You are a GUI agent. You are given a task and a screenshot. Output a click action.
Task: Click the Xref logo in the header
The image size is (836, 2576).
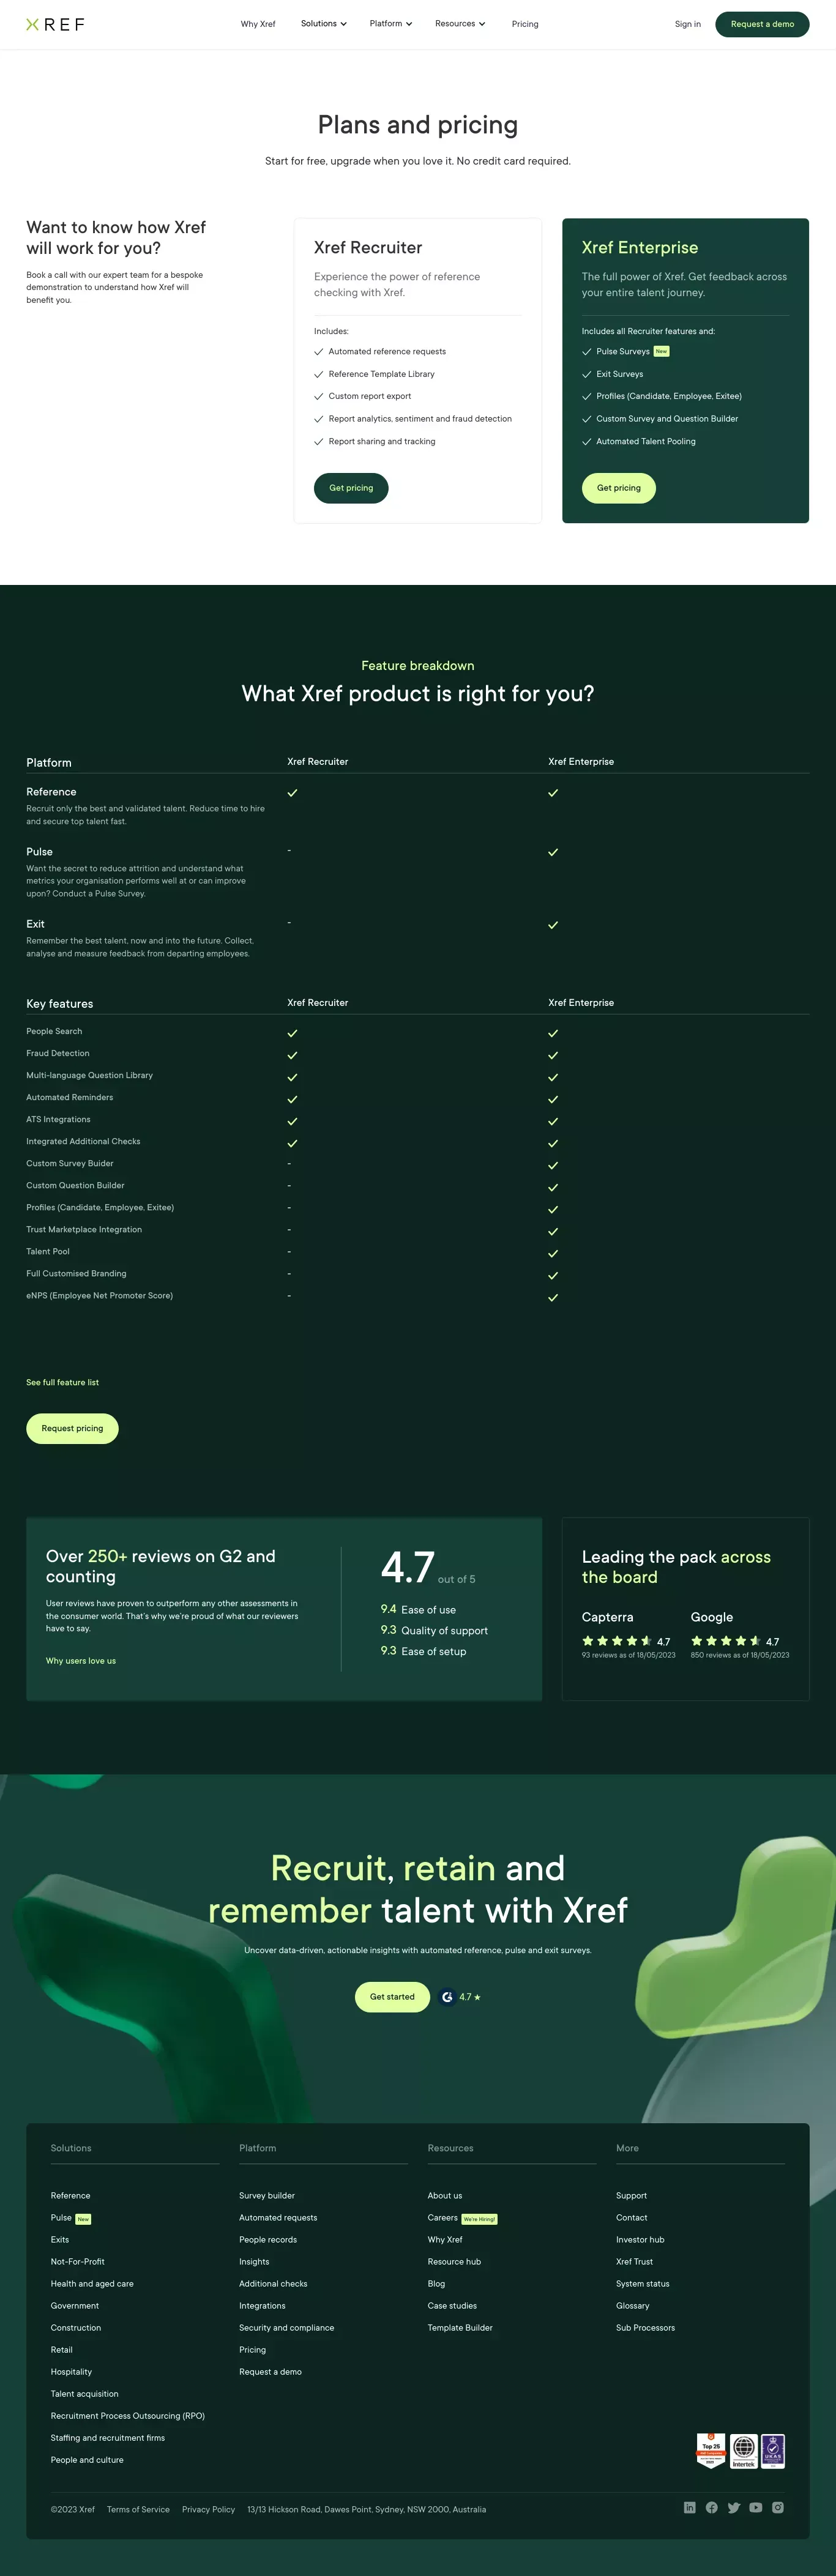click(x=55, y=24)
